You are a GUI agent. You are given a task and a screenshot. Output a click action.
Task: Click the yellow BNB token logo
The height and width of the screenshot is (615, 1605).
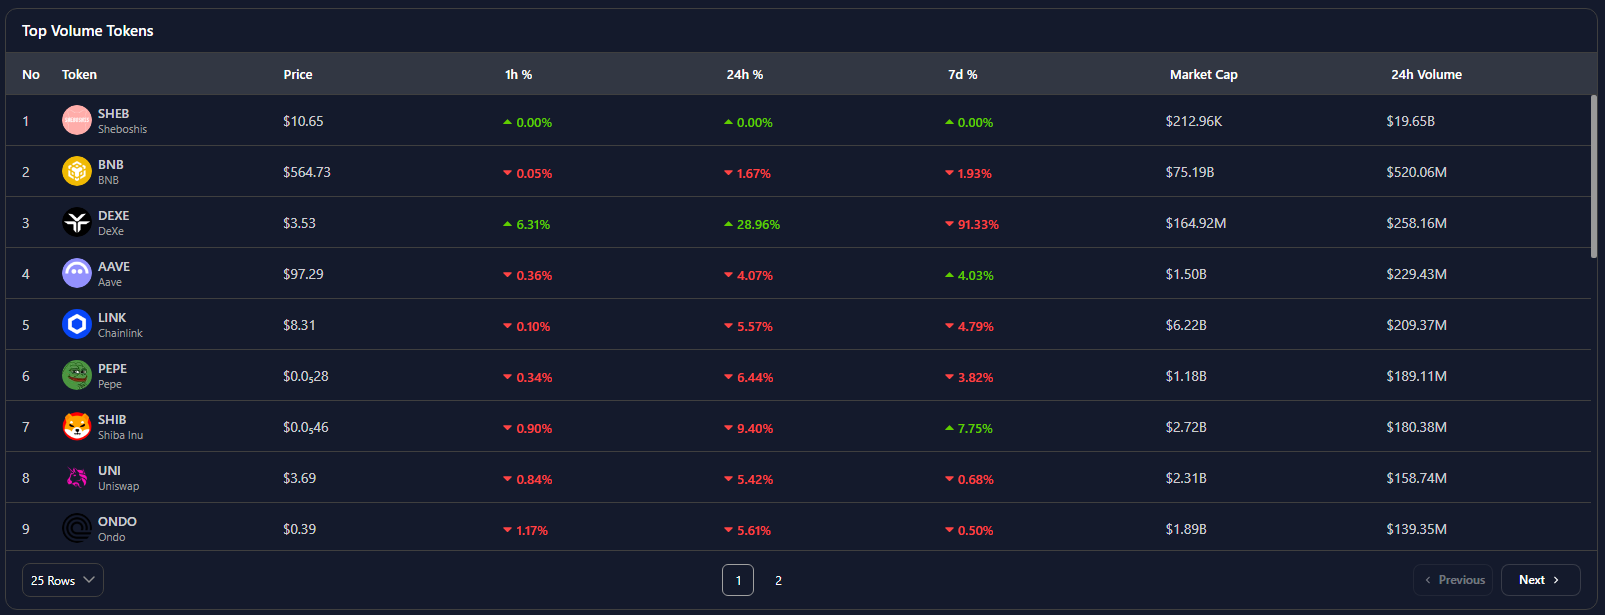[77, 172]
